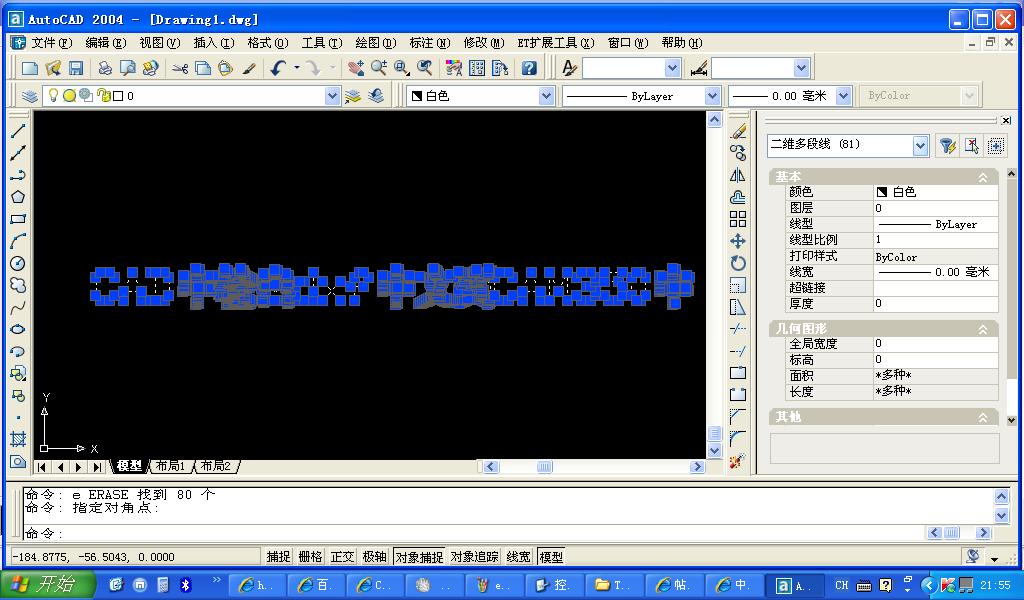Image resolution: width=1024 pixels, height=600 pixels.
Task: Open the layer list dropdown
Action: 332,96
